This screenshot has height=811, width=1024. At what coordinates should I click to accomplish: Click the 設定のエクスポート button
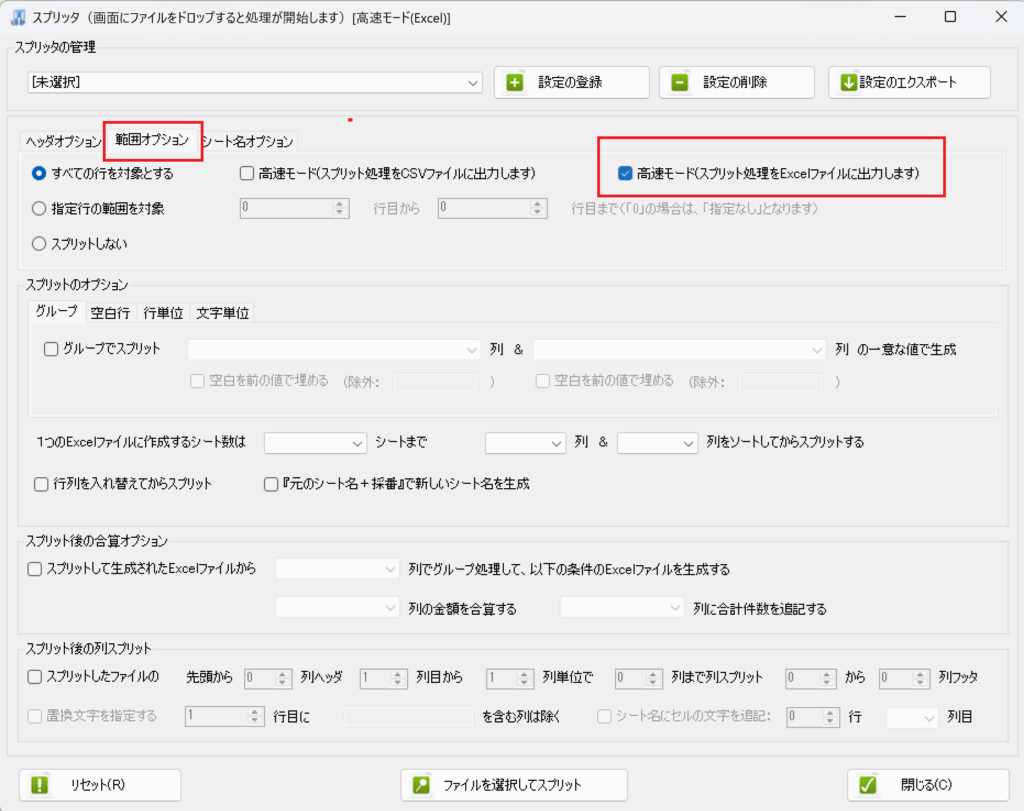click(x=909, y=82)
